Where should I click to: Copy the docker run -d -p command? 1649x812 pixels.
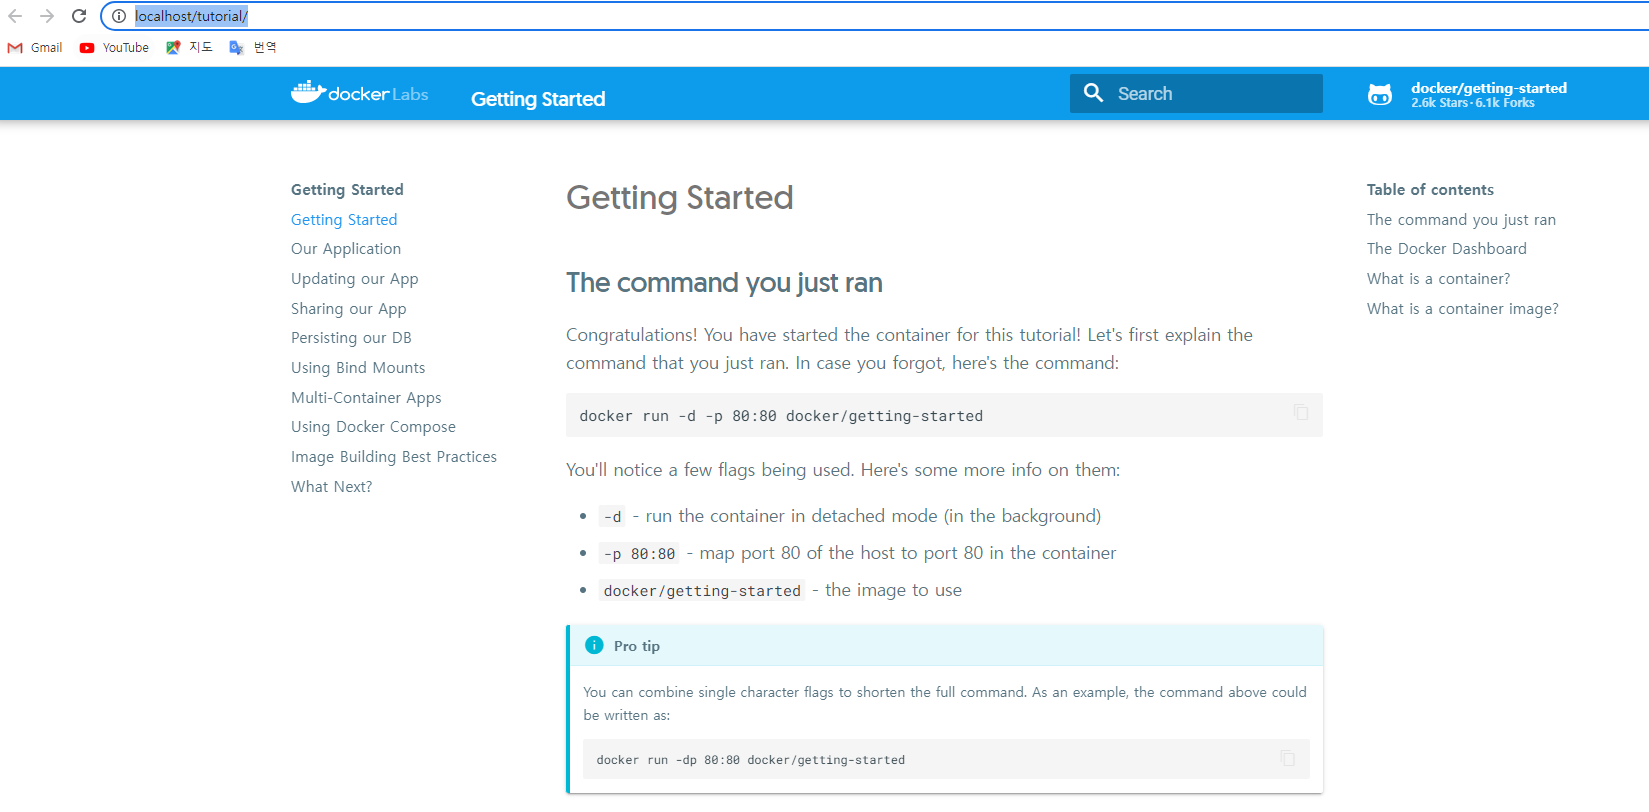pyautogui.click(x=1301, y=412)
